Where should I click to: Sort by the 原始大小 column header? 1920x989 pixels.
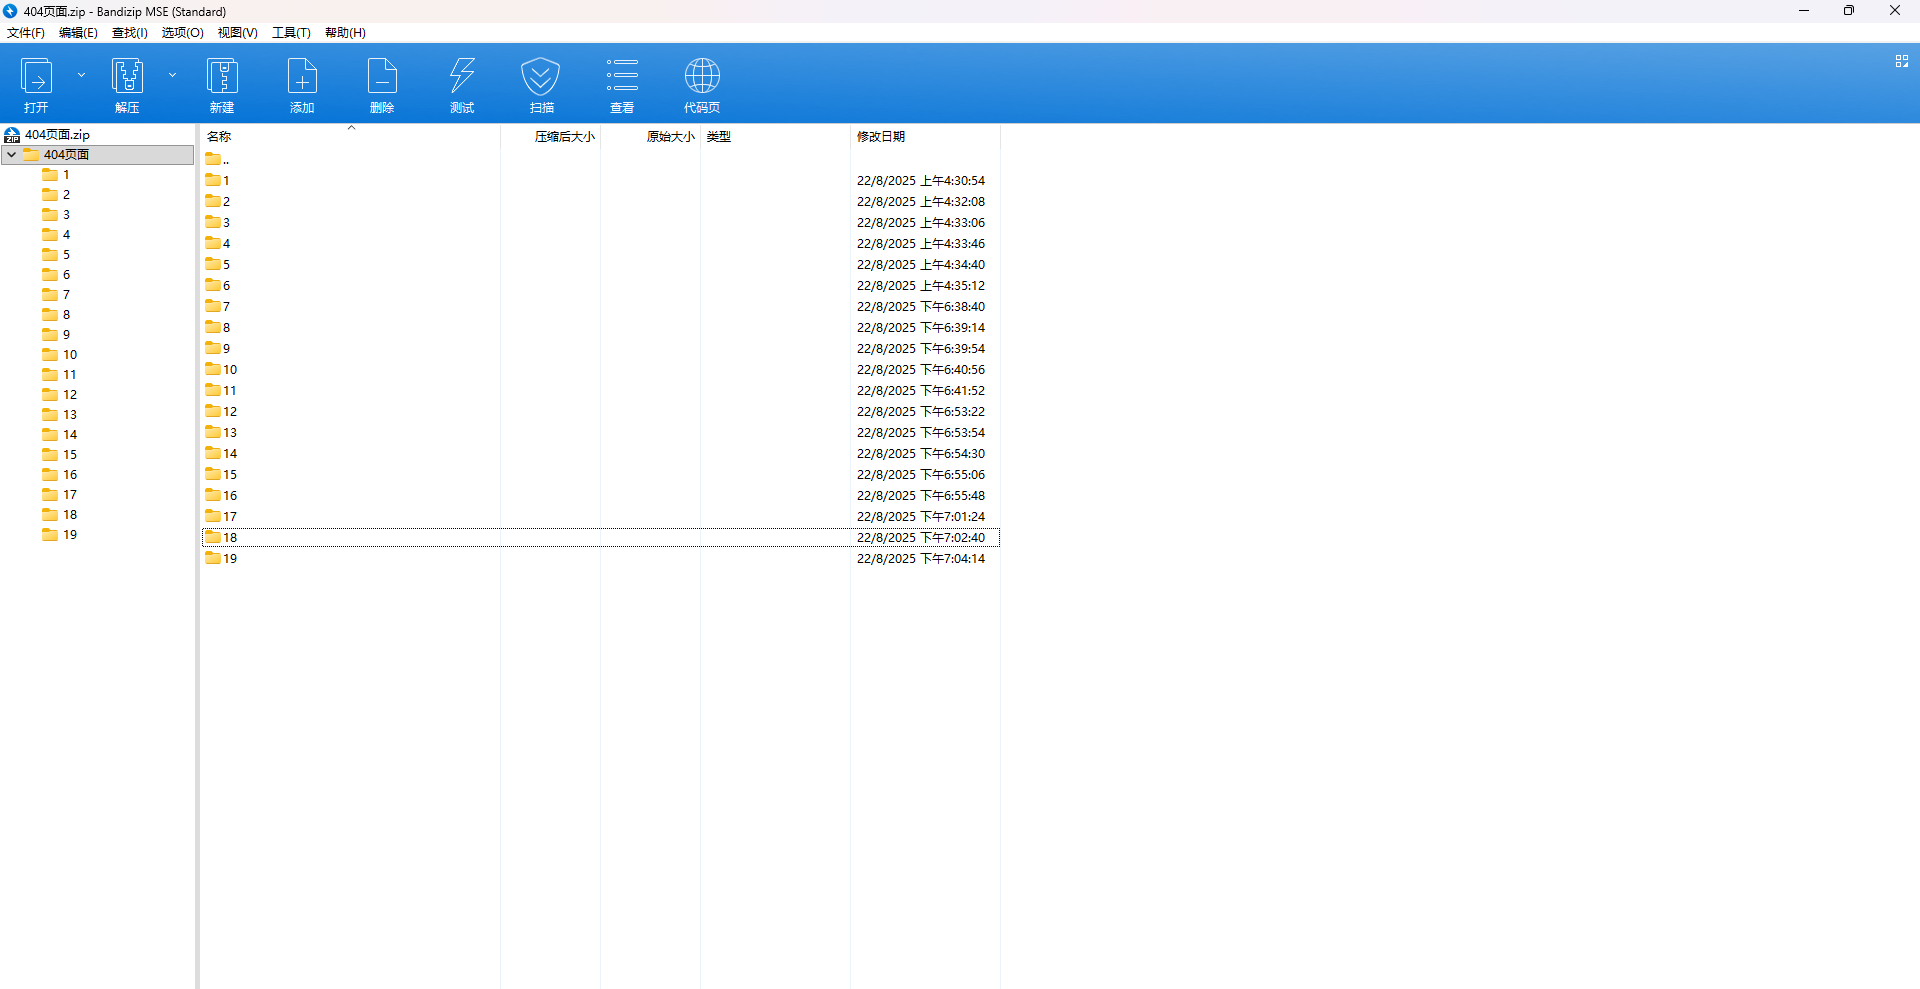(650, 137)
